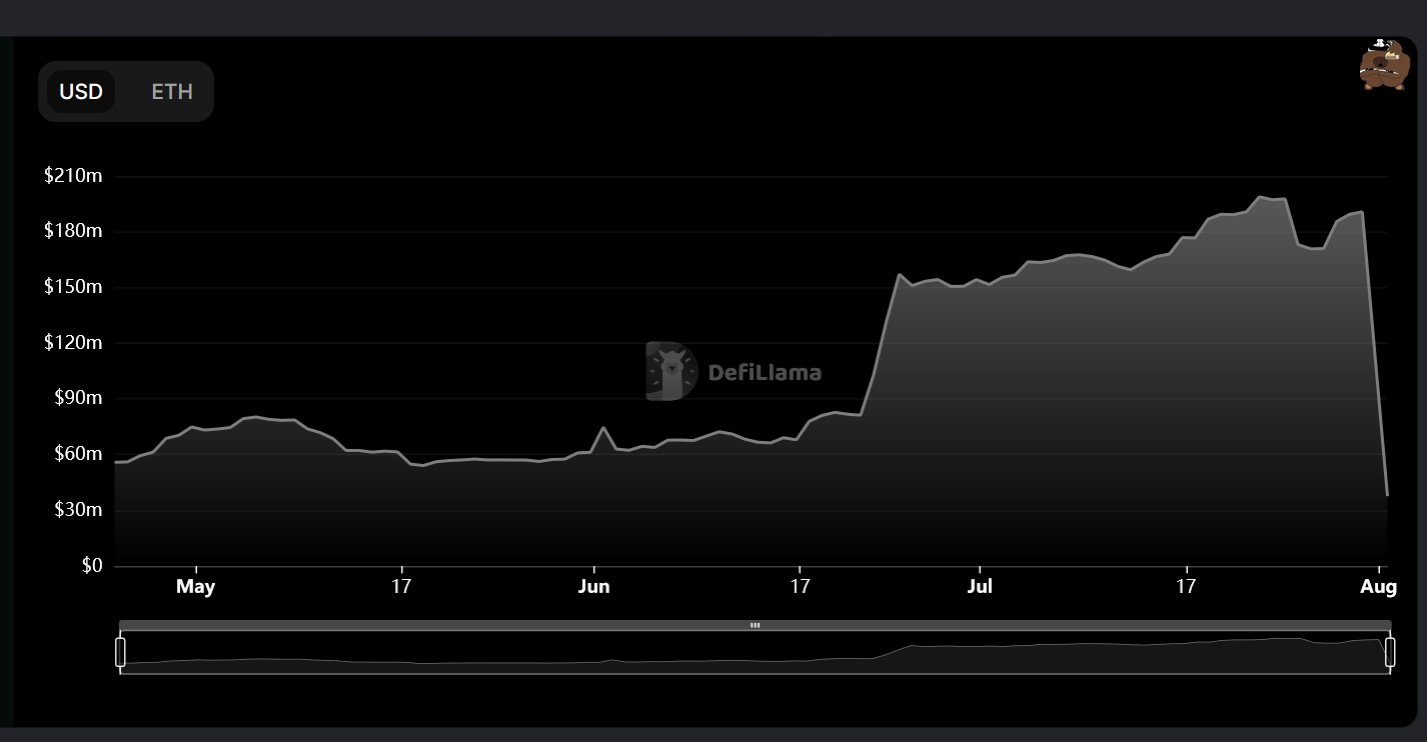1427x742 pixels.
Task: Switch chart denomination to USD
Action: [x=81, y=92]
